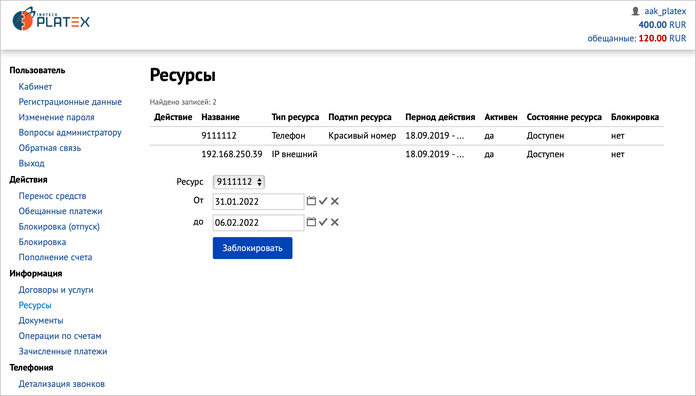This screenshot has height=396, width=696.
Task: Clear the до date with X icon
Action: click(335, 222)
